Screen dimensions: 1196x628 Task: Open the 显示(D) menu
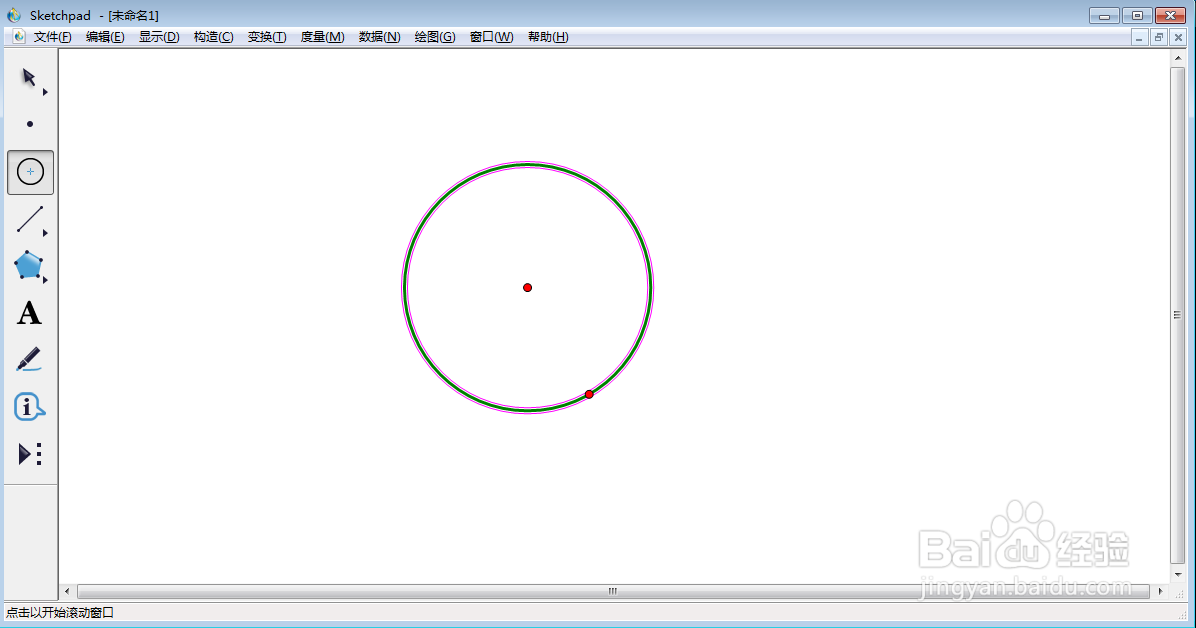pos(159,37)
